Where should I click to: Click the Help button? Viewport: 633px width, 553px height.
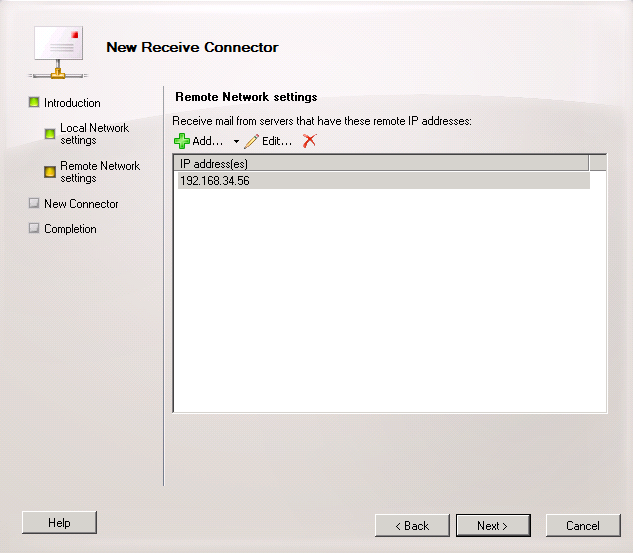click(x=59, y=523)
